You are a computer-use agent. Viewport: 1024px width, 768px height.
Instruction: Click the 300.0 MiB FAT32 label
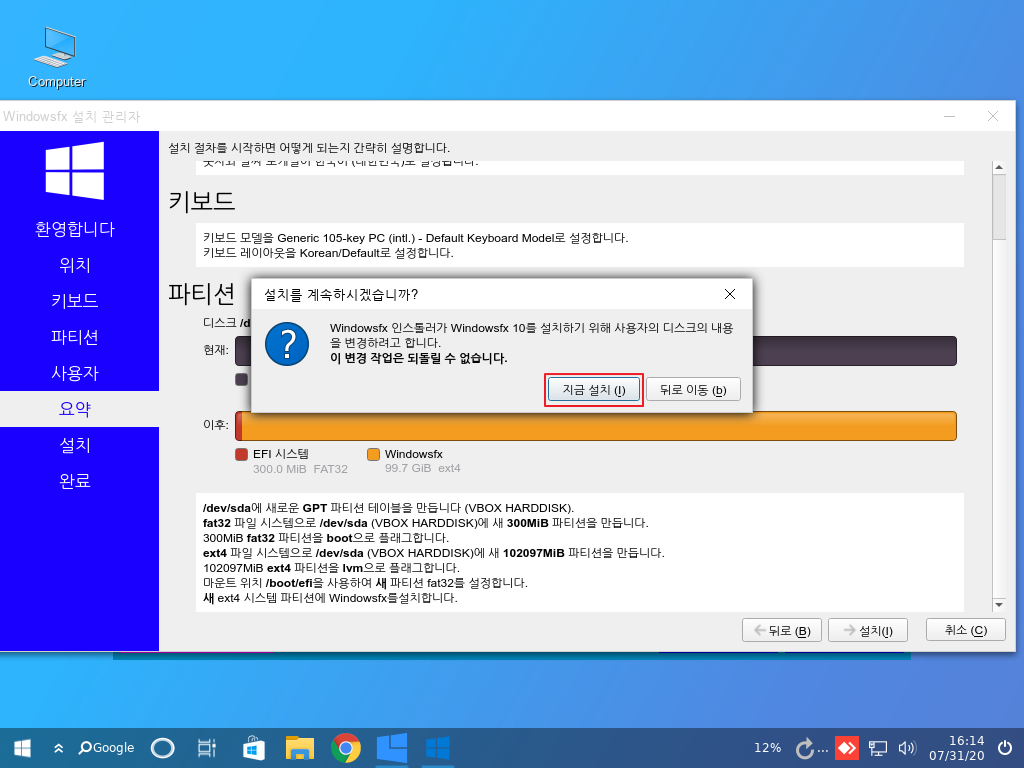click(300, 469)
